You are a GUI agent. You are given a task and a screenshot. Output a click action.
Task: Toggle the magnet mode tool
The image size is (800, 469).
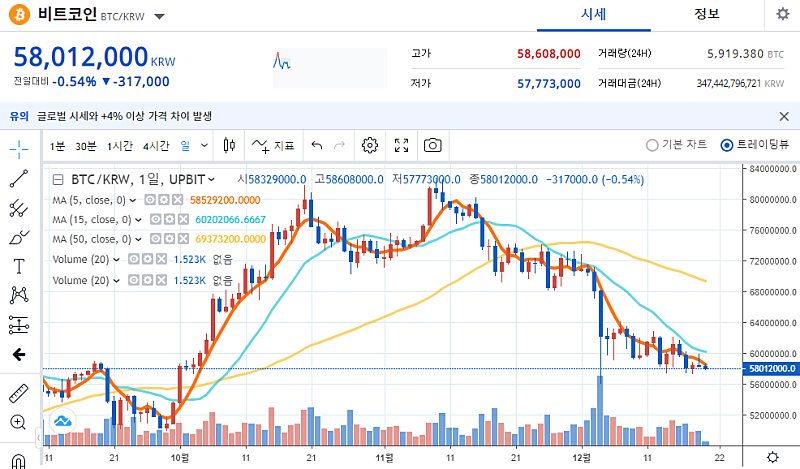[x=18, y=461]
